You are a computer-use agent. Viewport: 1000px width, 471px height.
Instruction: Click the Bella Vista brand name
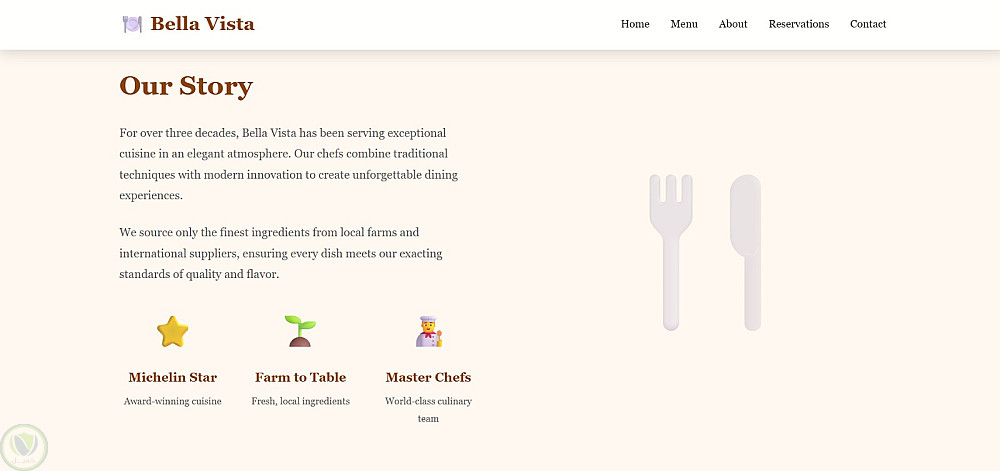click(x=202, y=24)
